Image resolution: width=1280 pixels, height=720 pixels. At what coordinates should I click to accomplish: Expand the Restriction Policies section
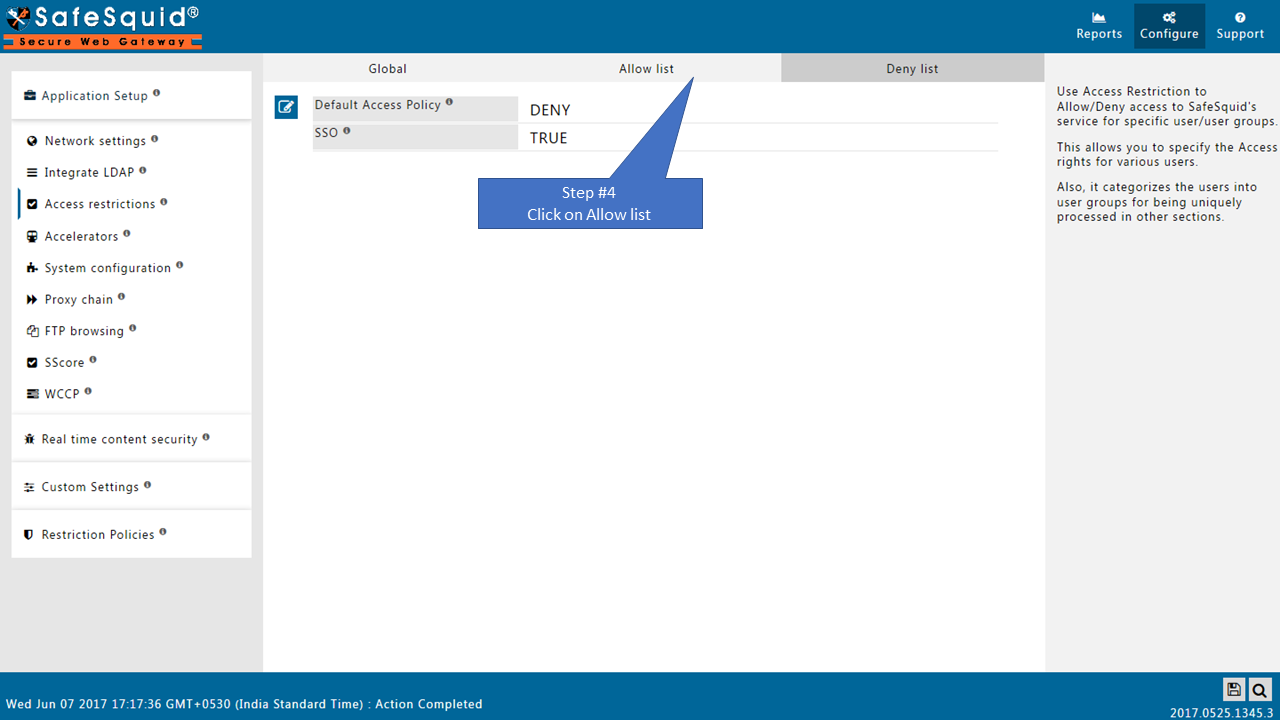point(98,535)
